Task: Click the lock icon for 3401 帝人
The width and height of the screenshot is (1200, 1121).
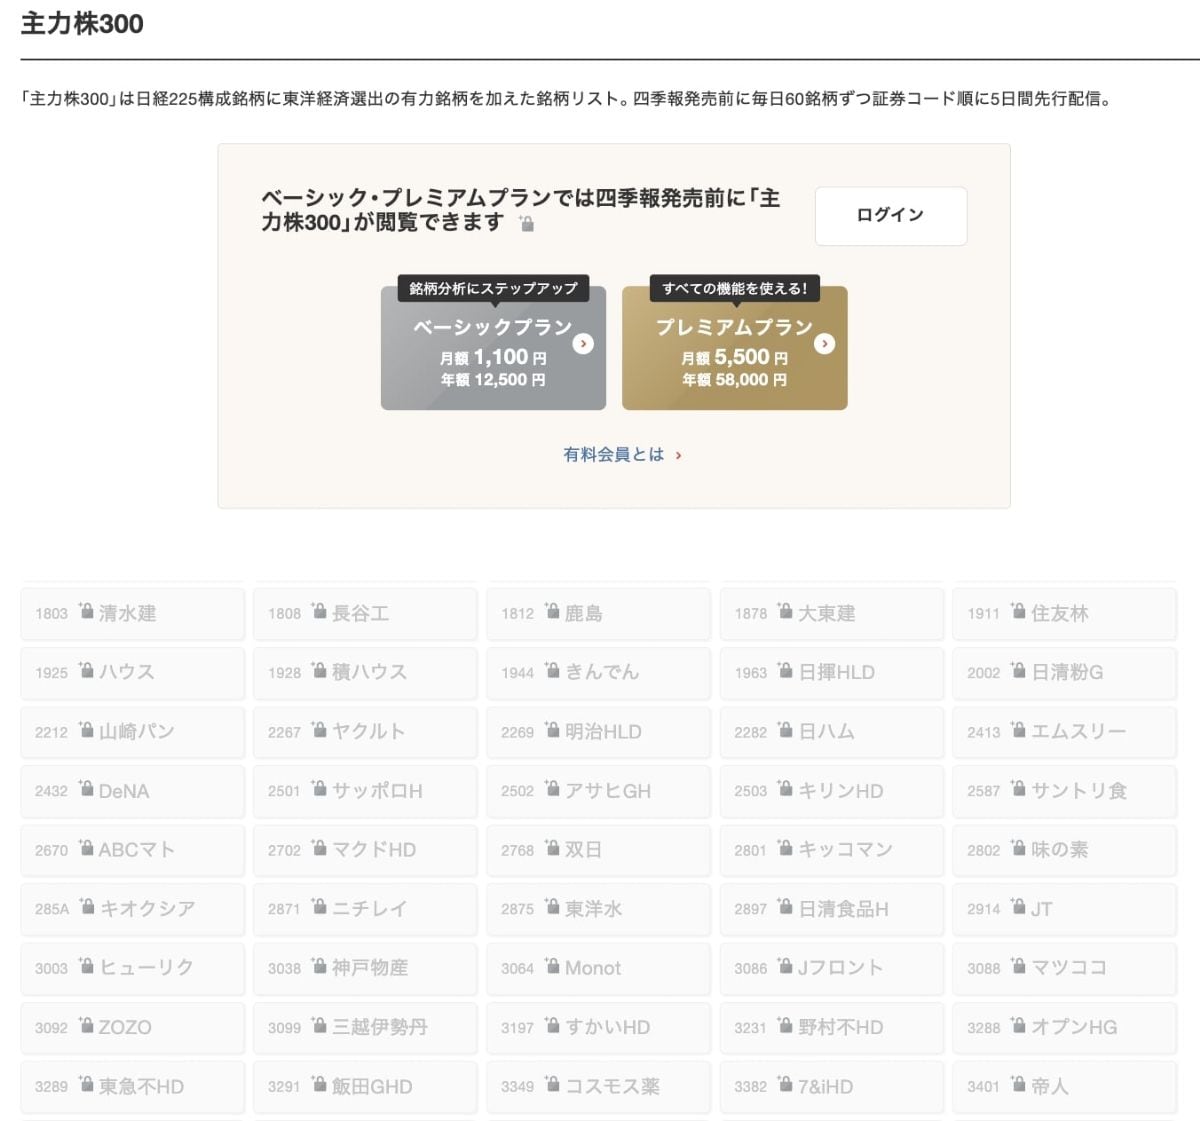Action: pos(1018,1083)
